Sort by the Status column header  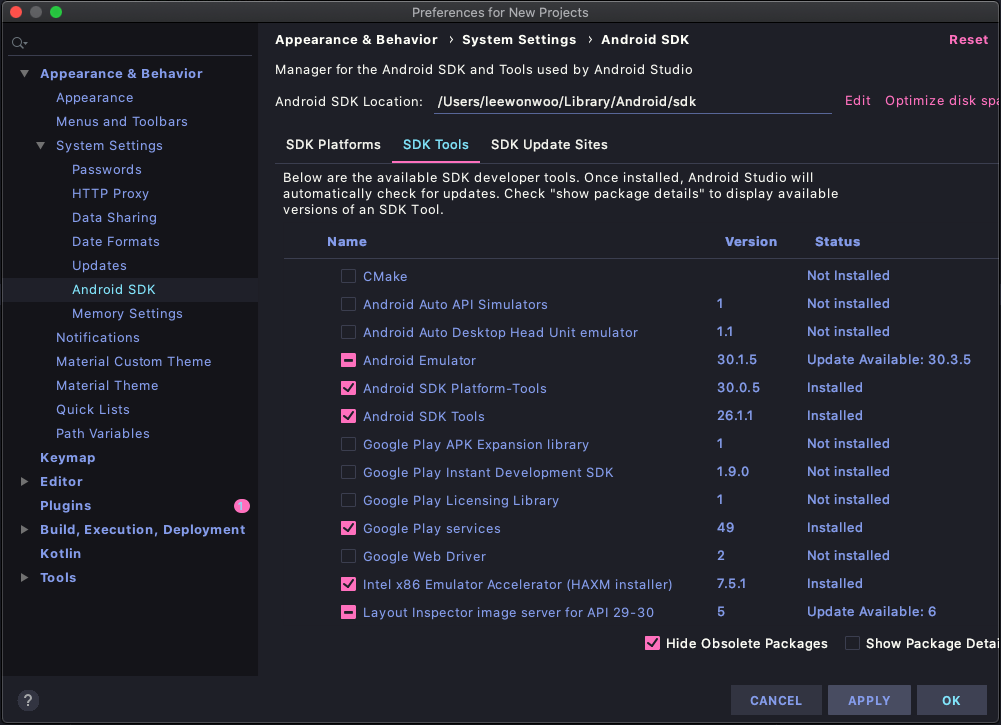[x=838, y=242]
